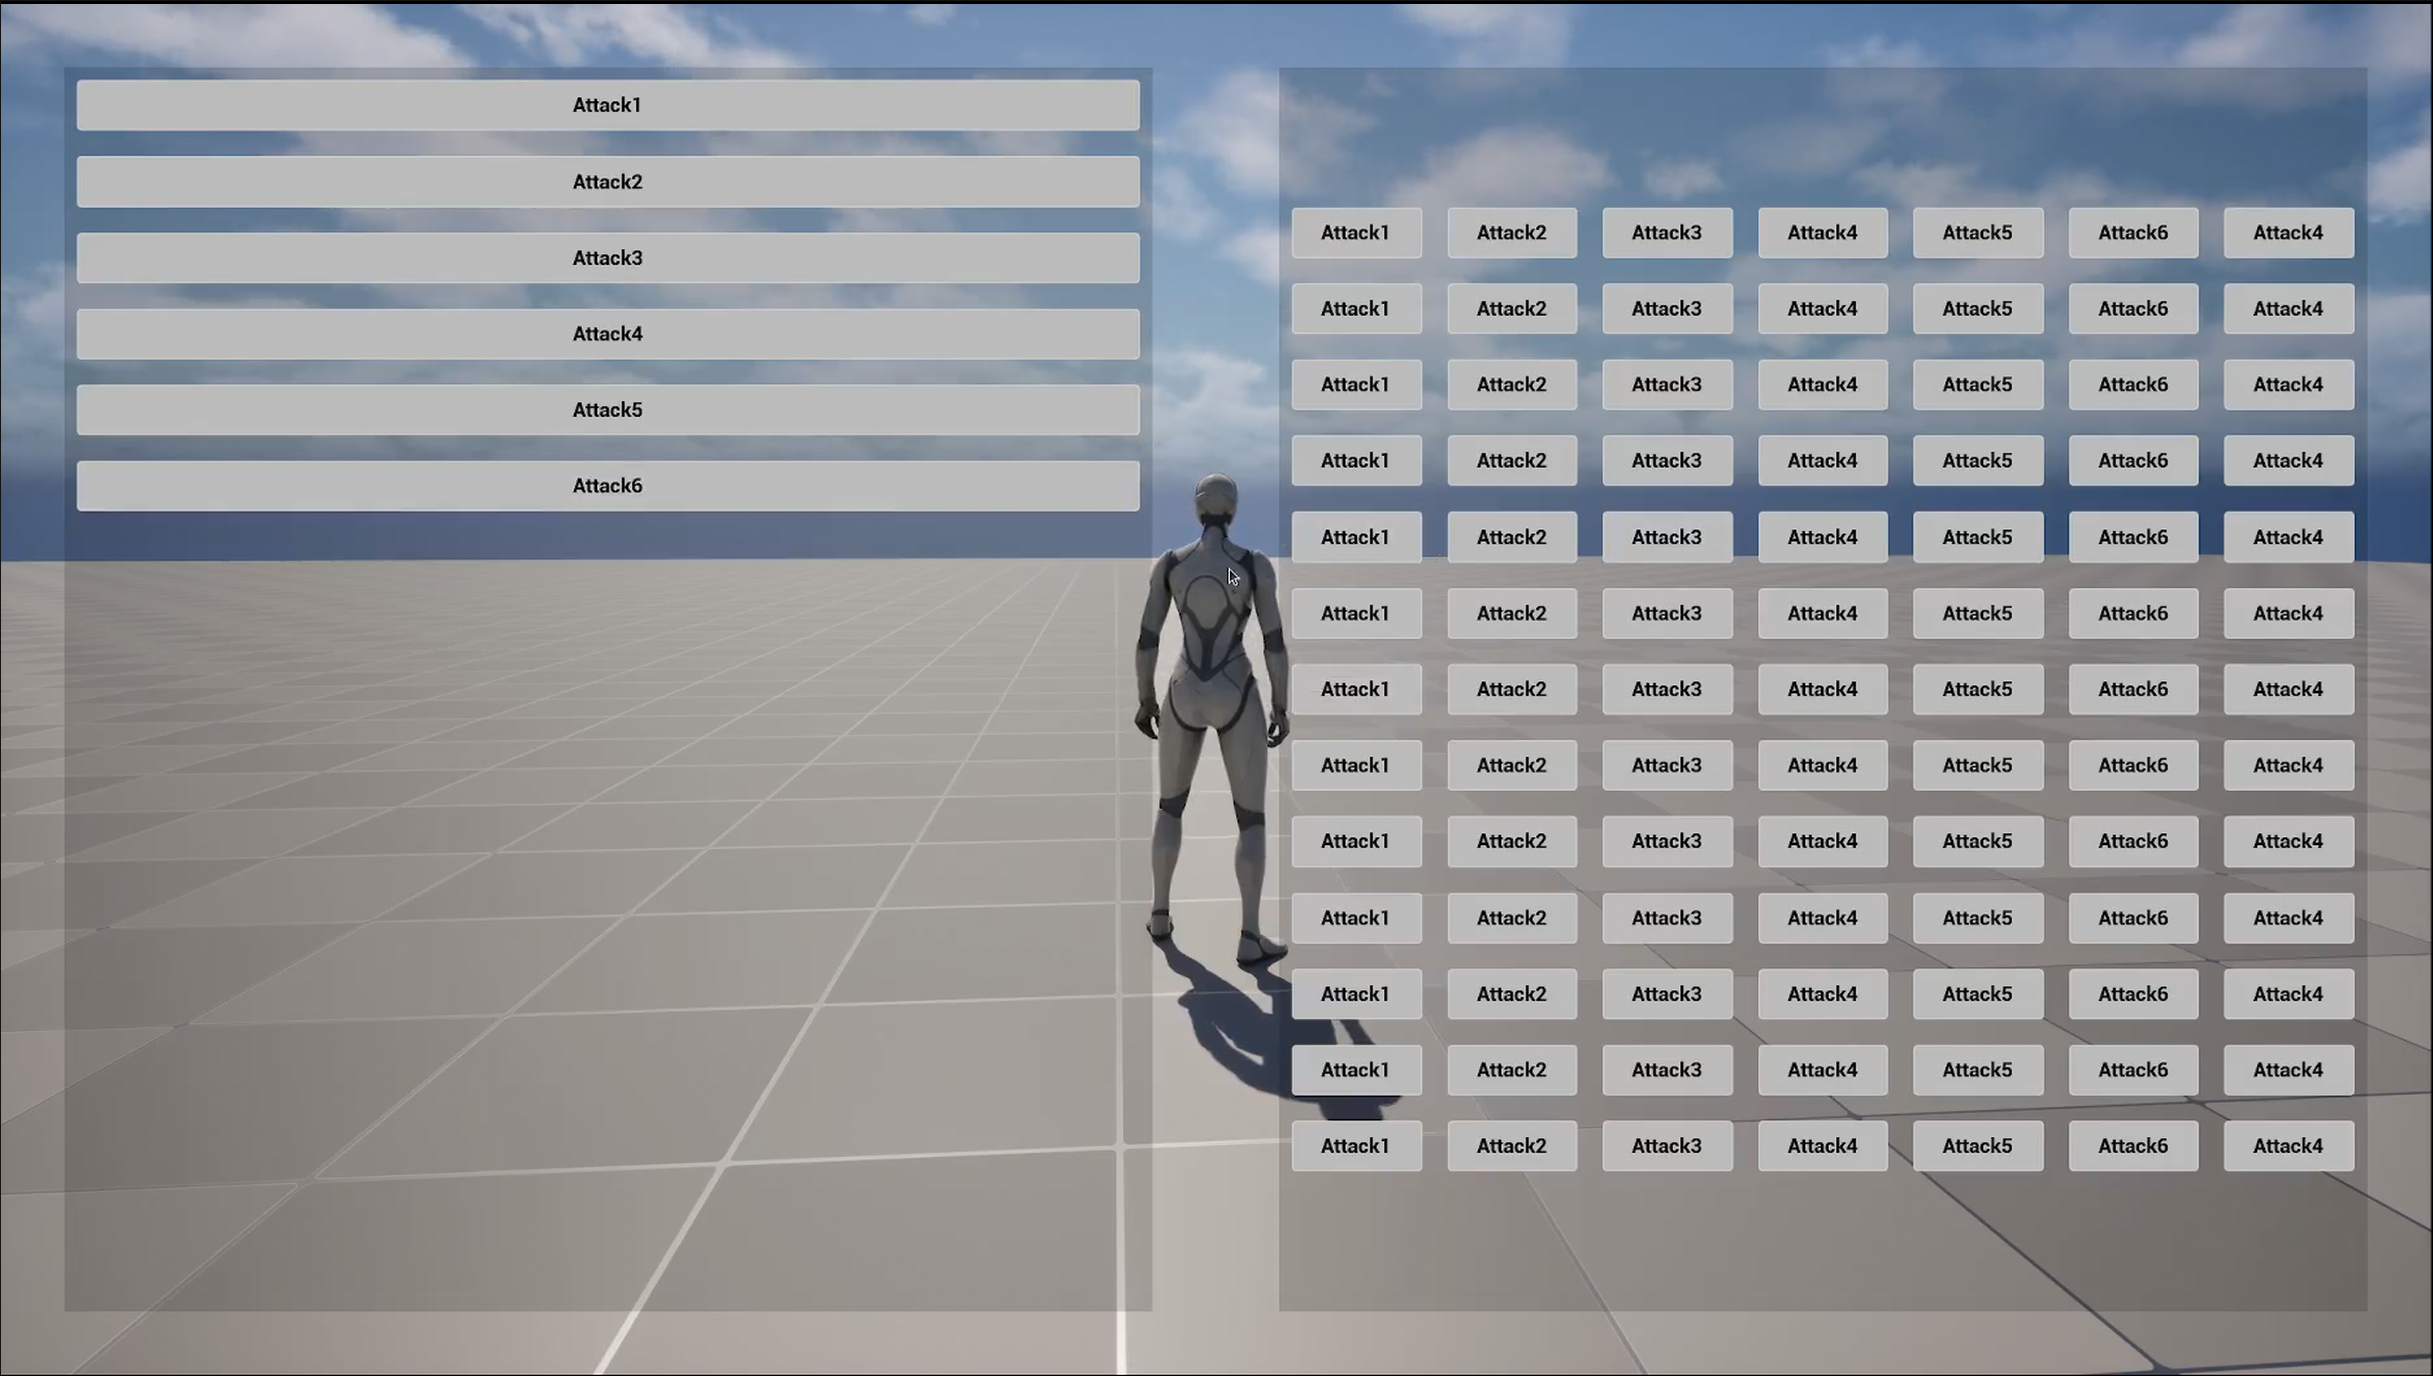Screen dimensions: 2433x1376
Task: Activate the wide Attack5 button in left panel
Action: [x=608, y=410]
